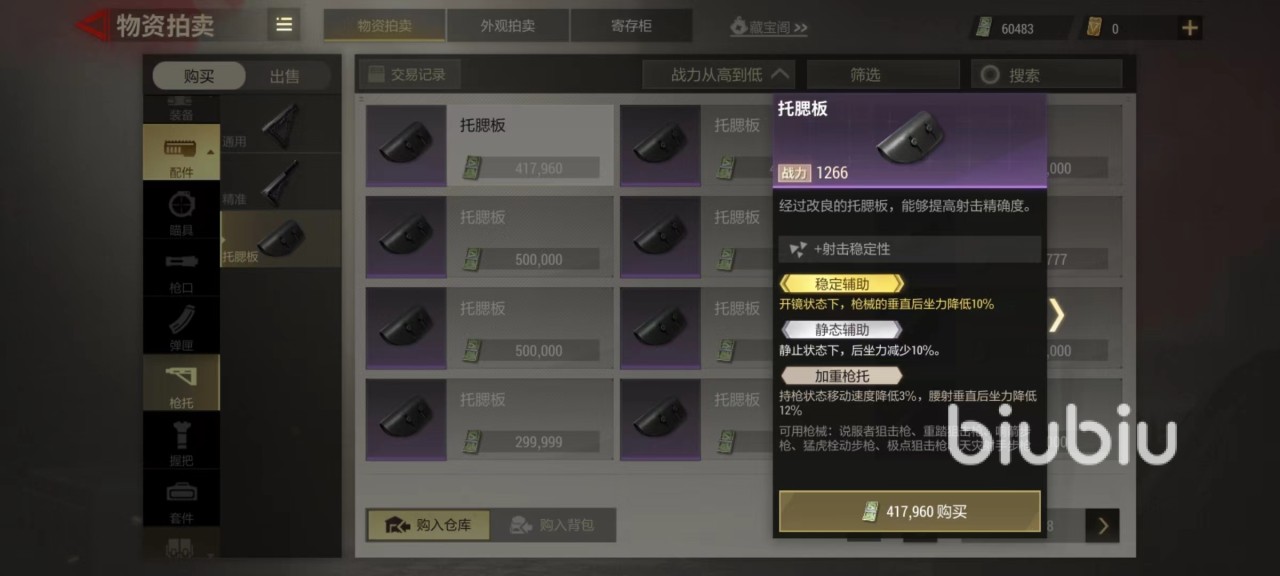Choose 购入仓库 purchase destination option
This screenshot has width=1280, height=576.
click(x=428, y=525)
